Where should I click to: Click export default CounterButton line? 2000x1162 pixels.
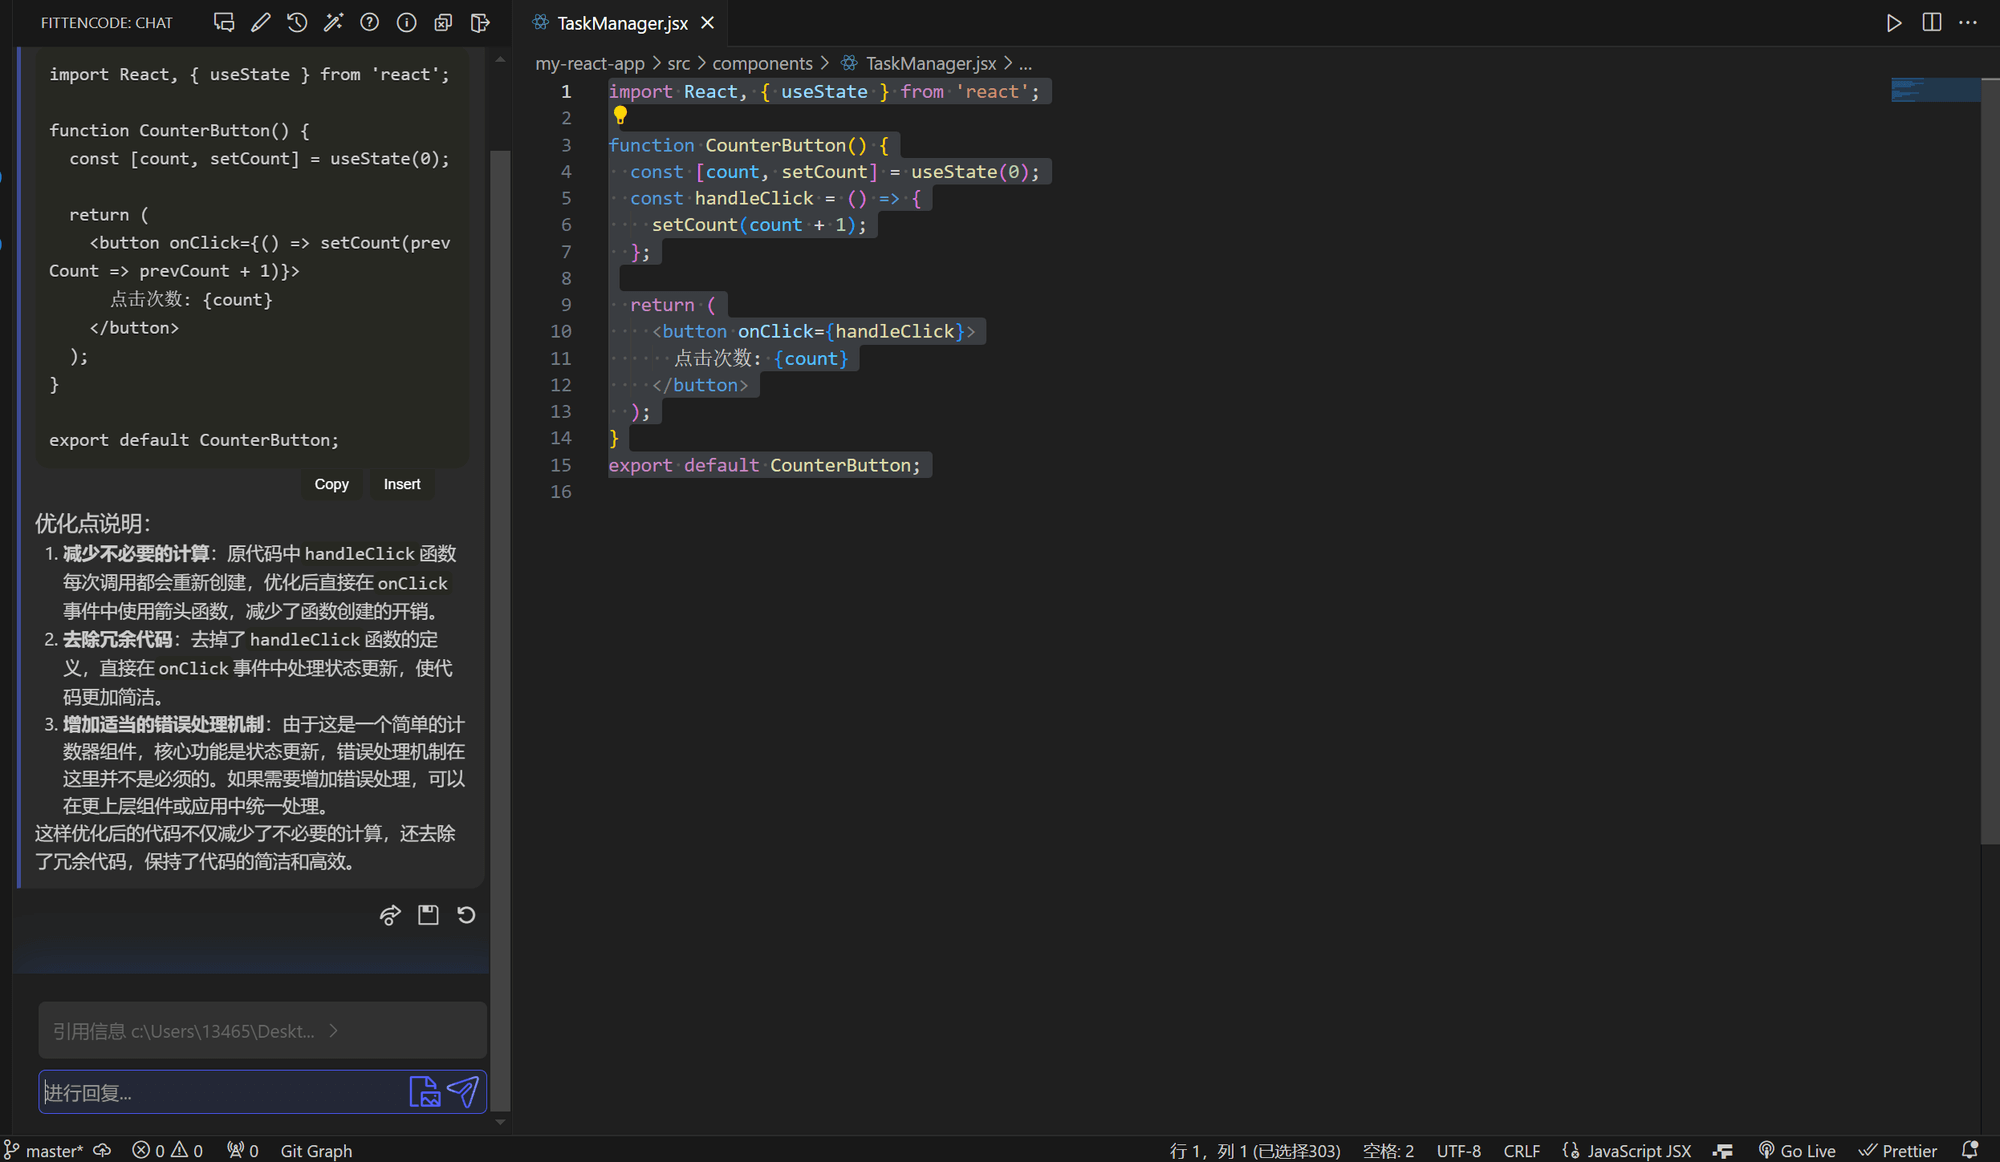[x=764, y=465]
